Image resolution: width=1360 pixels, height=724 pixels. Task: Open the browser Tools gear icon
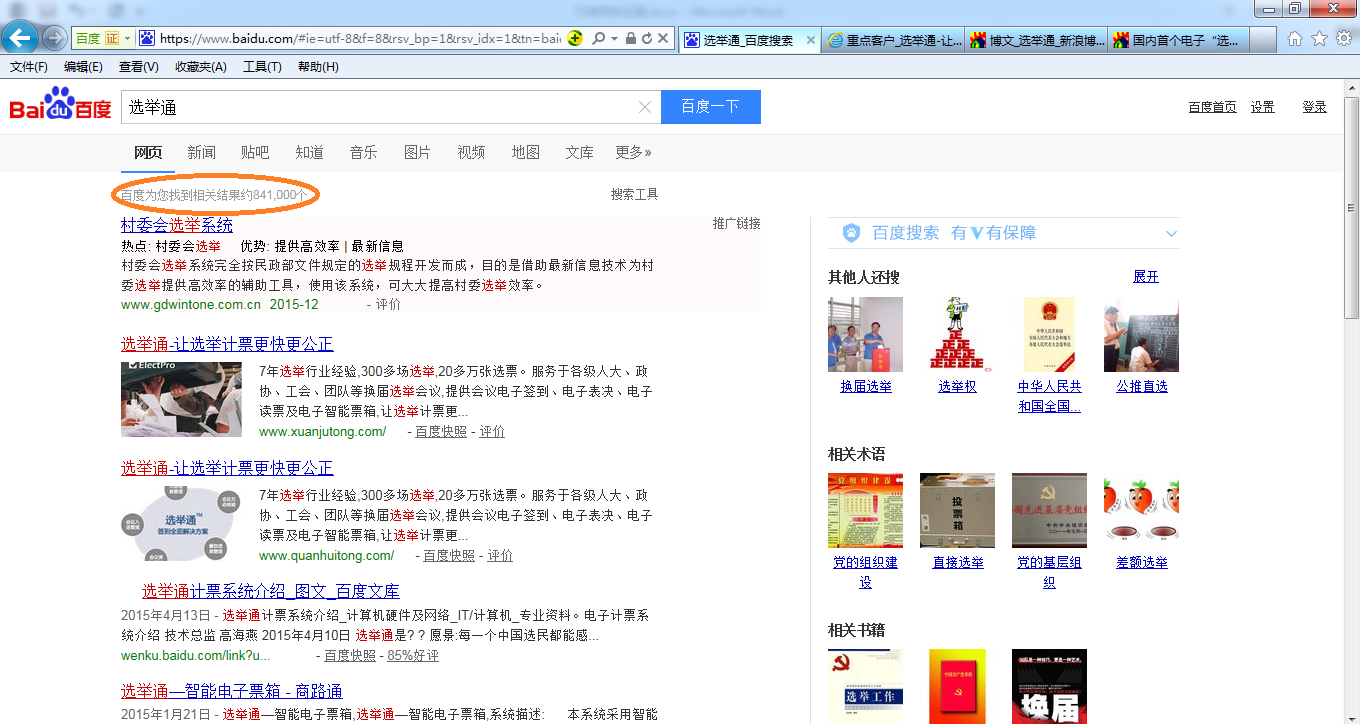(x=1343, y=39)
